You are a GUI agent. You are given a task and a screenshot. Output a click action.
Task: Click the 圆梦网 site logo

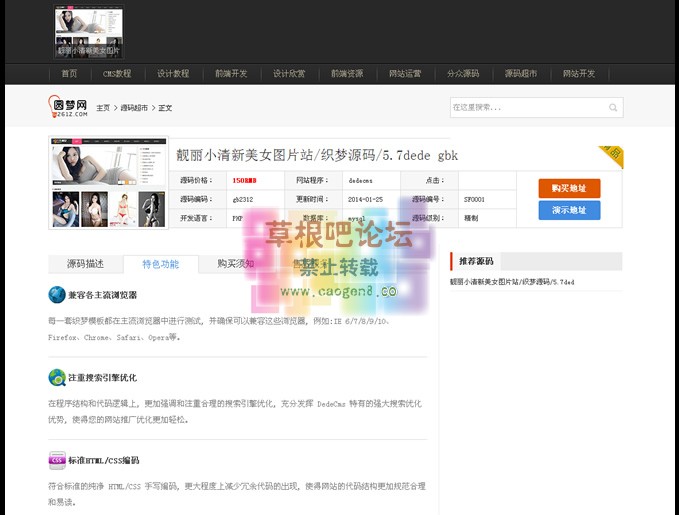click(x=69, y=106)
